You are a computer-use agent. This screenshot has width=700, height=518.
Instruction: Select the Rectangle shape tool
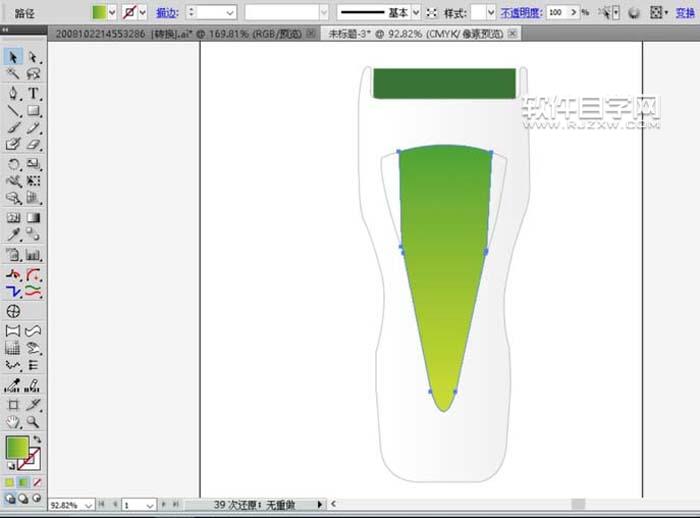pyautogui.click(x=33, y=111)
